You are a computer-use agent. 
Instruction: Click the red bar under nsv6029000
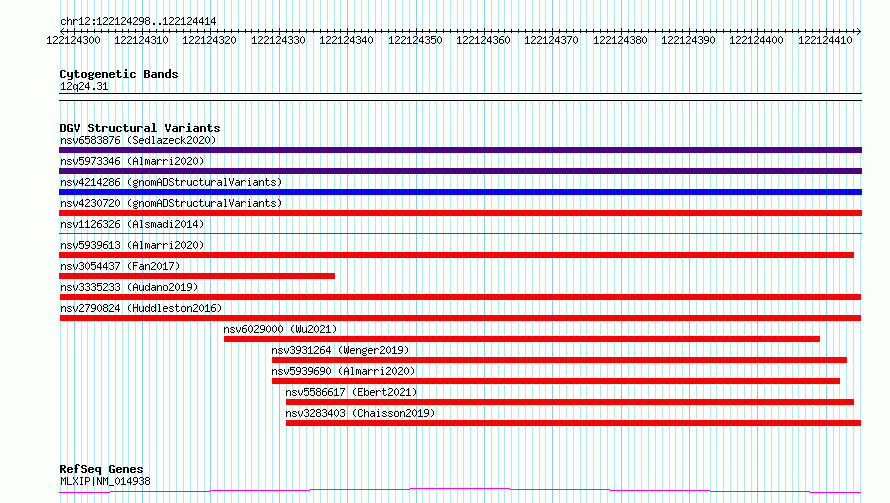coord(522,339)
